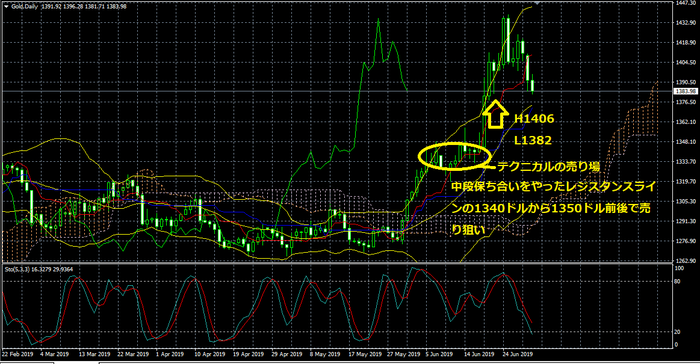Click the stochastic scale value 100
700x364 pixels.
click(679, 268)
